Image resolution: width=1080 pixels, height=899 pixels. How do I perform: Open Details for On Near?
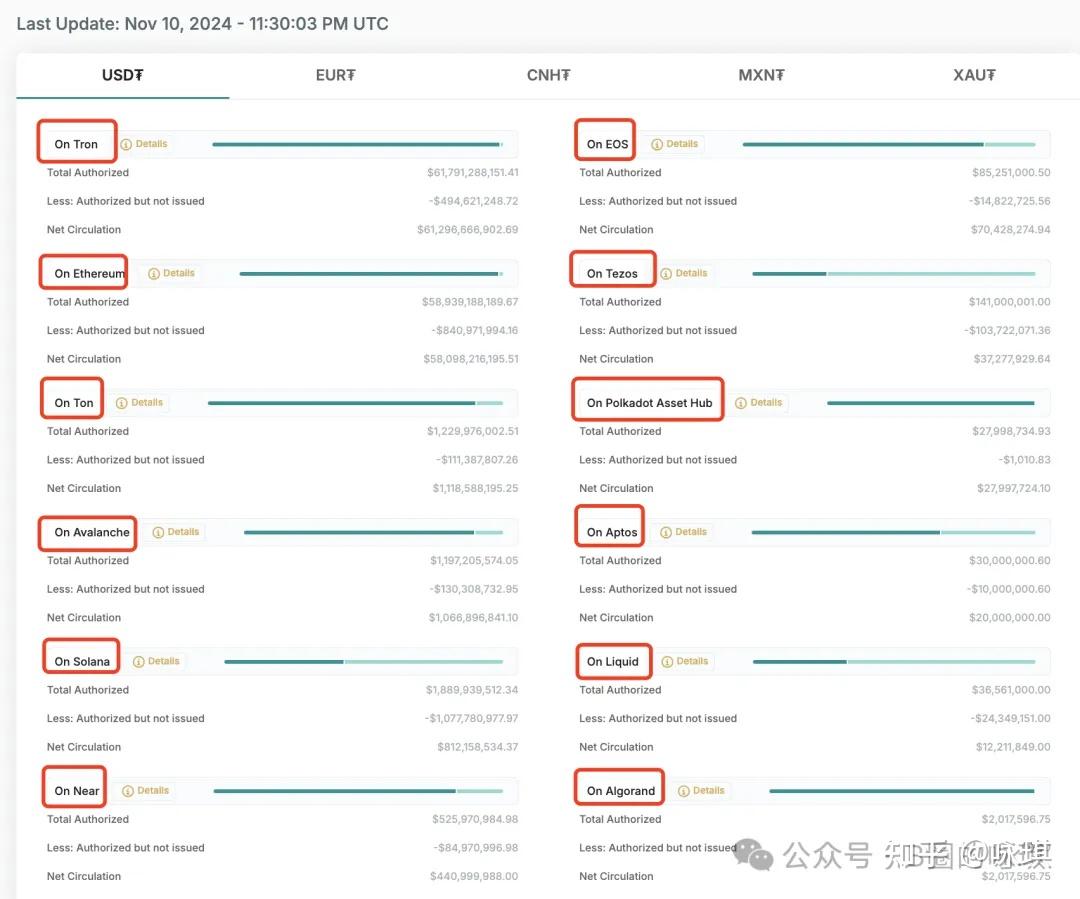(145, 791)
